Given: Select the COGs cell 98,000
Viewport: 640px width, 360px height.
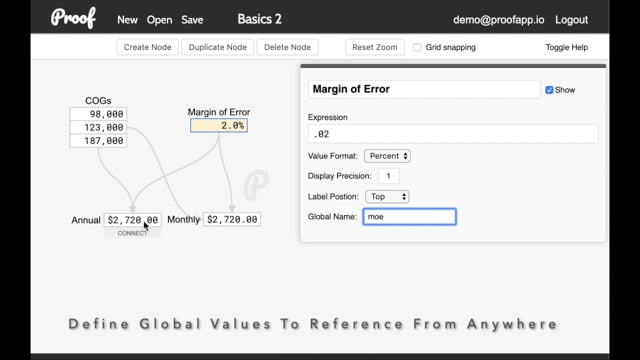Looking at the screenshot, I should [x=98, y=114].
